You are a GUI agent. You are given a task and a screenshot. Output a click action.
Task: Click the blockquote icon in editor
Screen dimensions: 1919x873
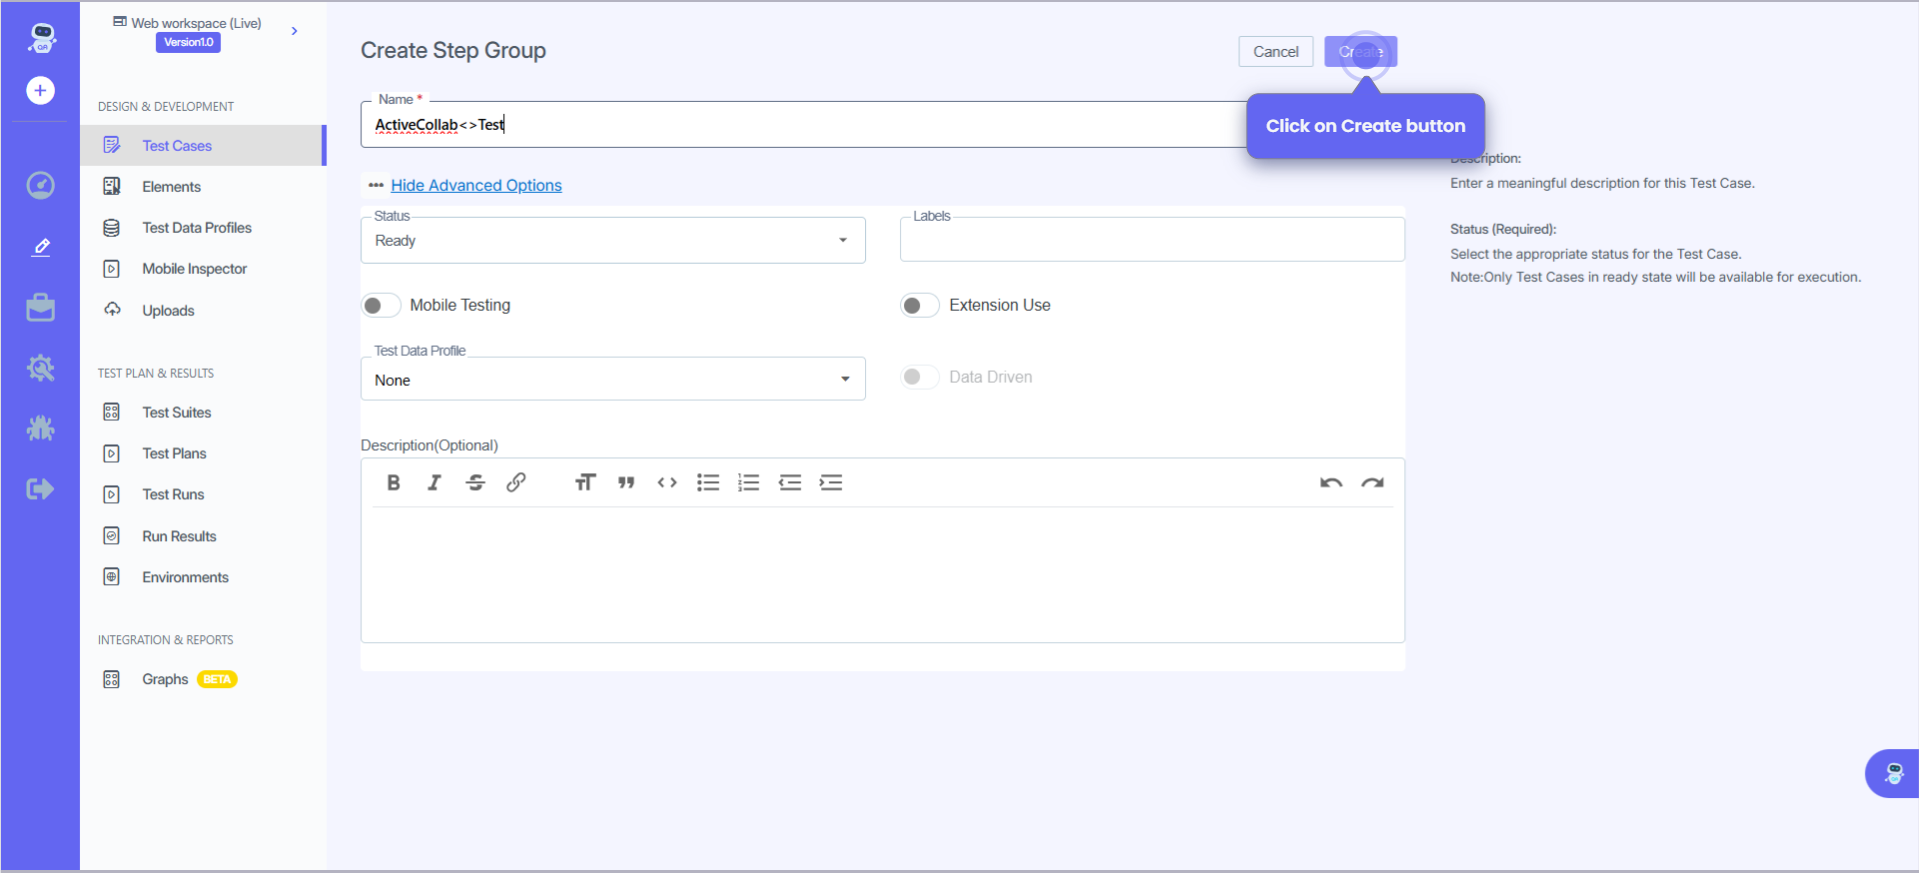[x=626, y=483]
